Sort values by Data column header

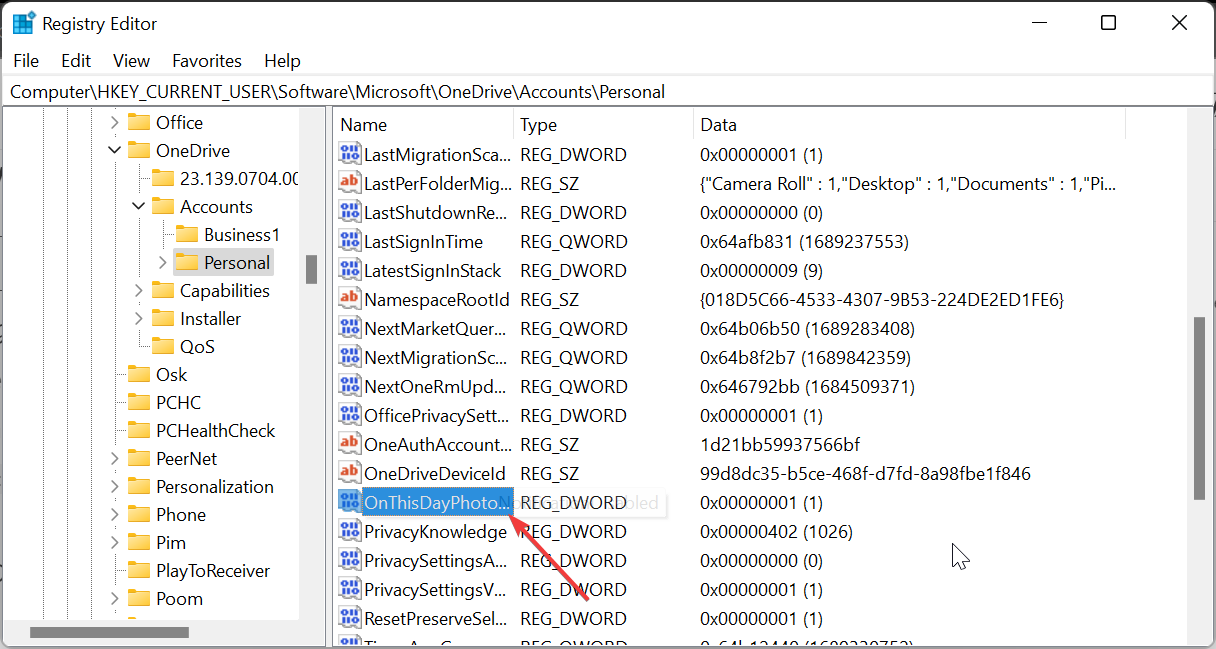coord(909,125)
